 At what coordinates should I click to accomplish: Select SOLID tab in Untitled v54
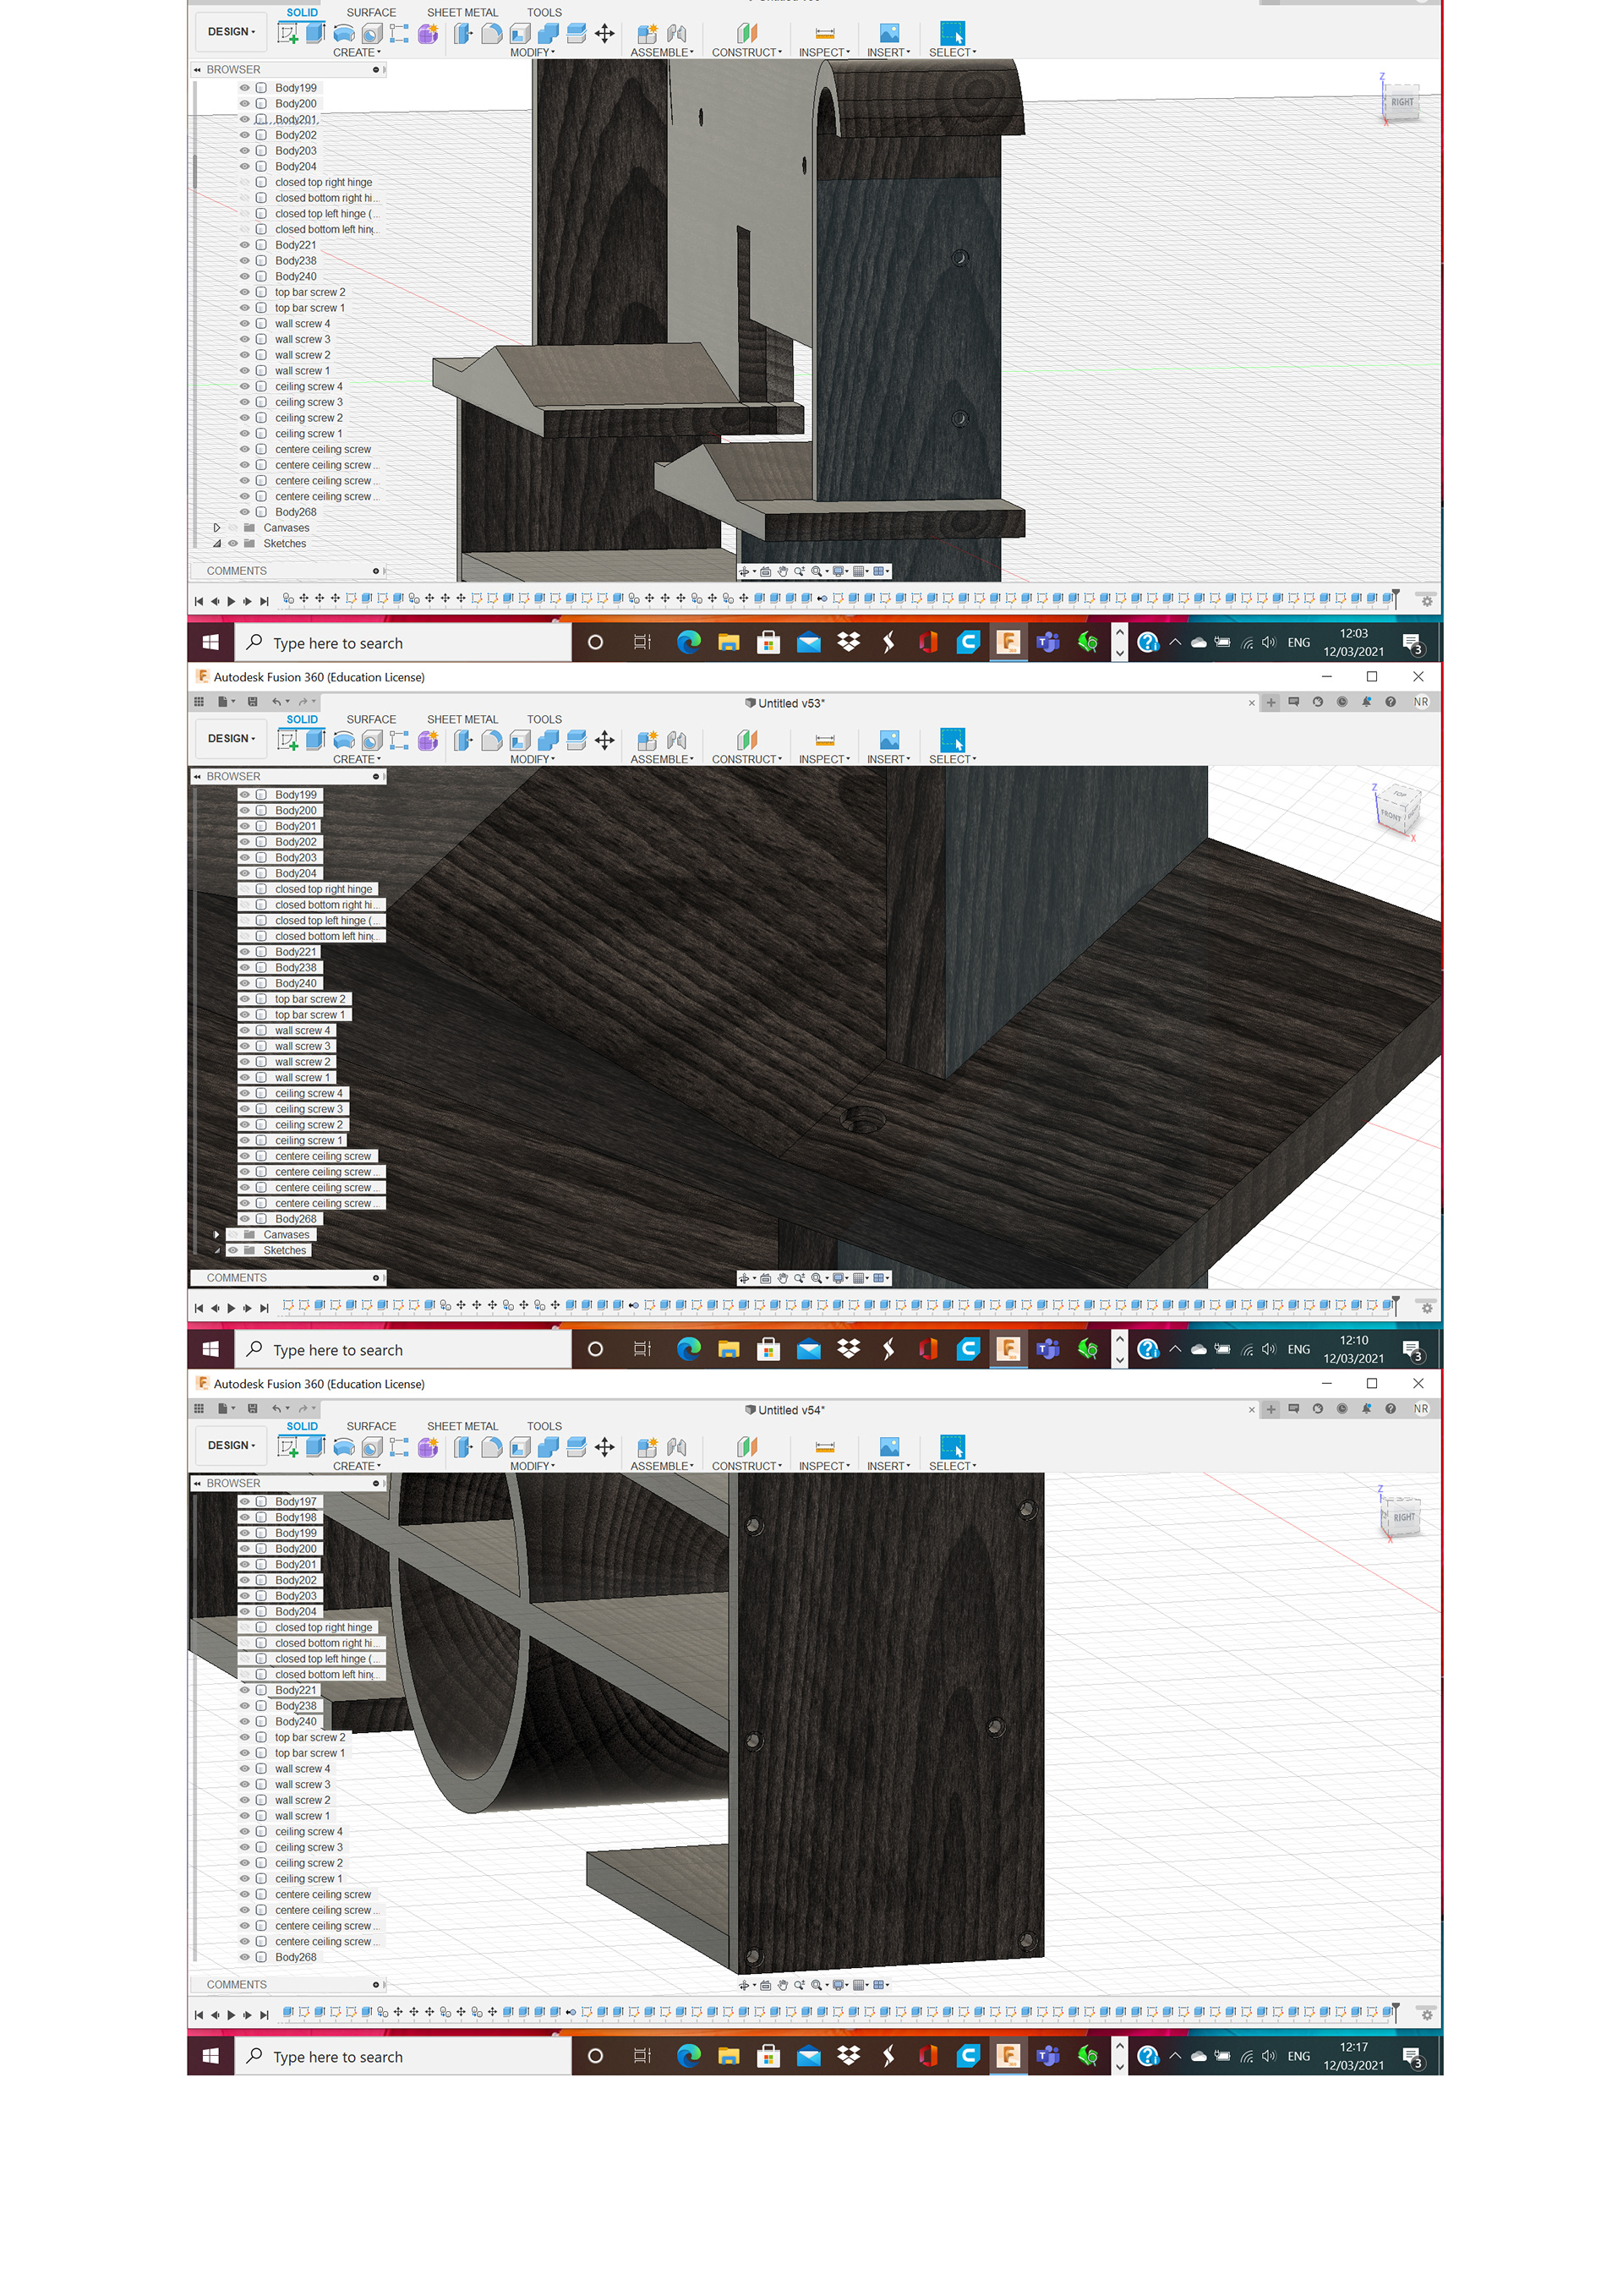pyautogui.click(x=302, y=1427)
